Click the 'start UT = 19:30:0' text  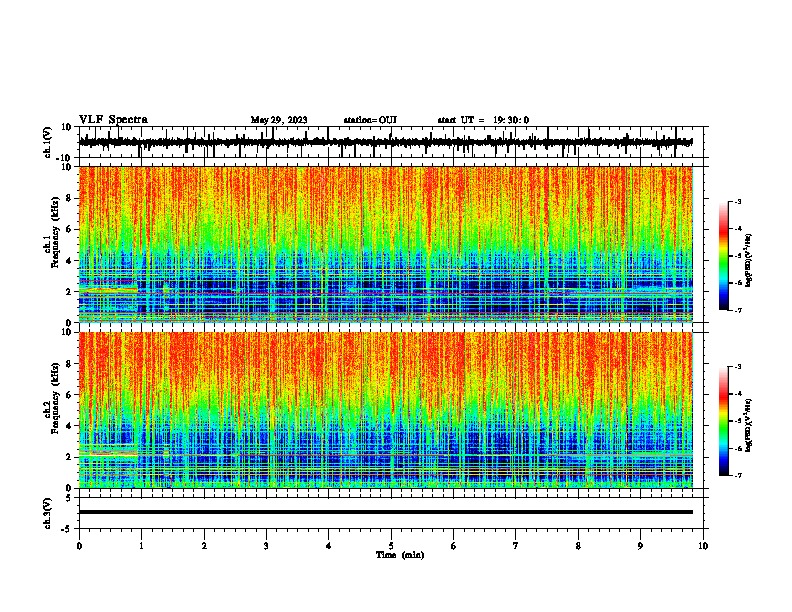(x=483, y=120)
